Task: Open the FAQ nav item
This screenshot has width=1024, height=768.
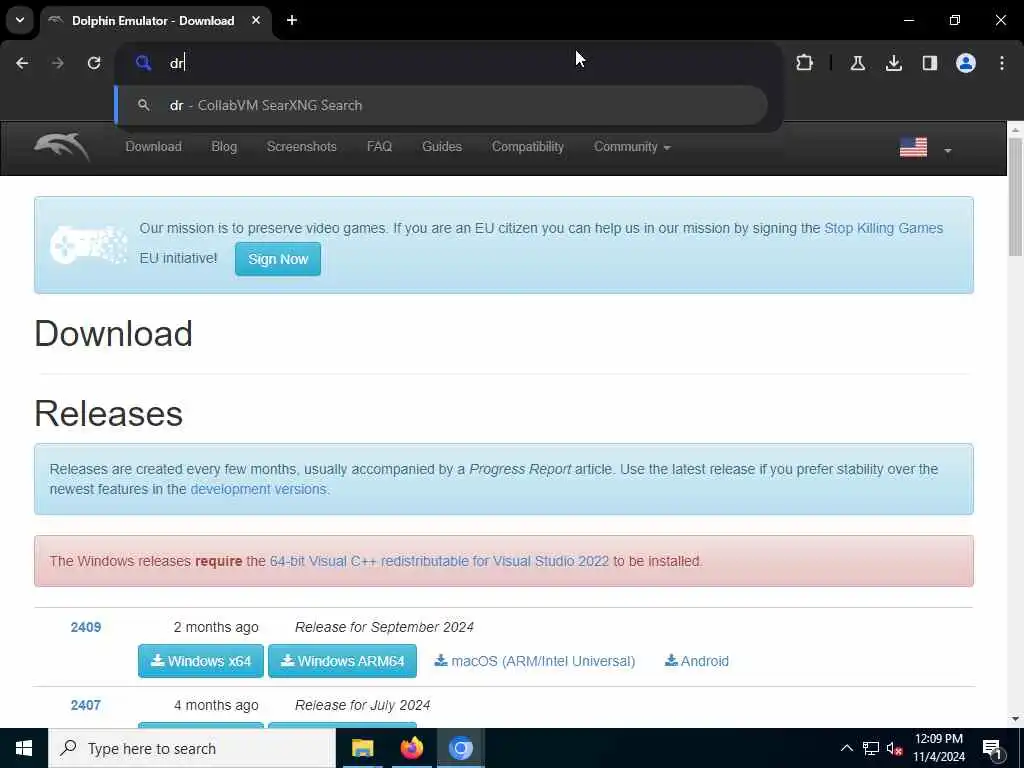Action: coord(379,146)
